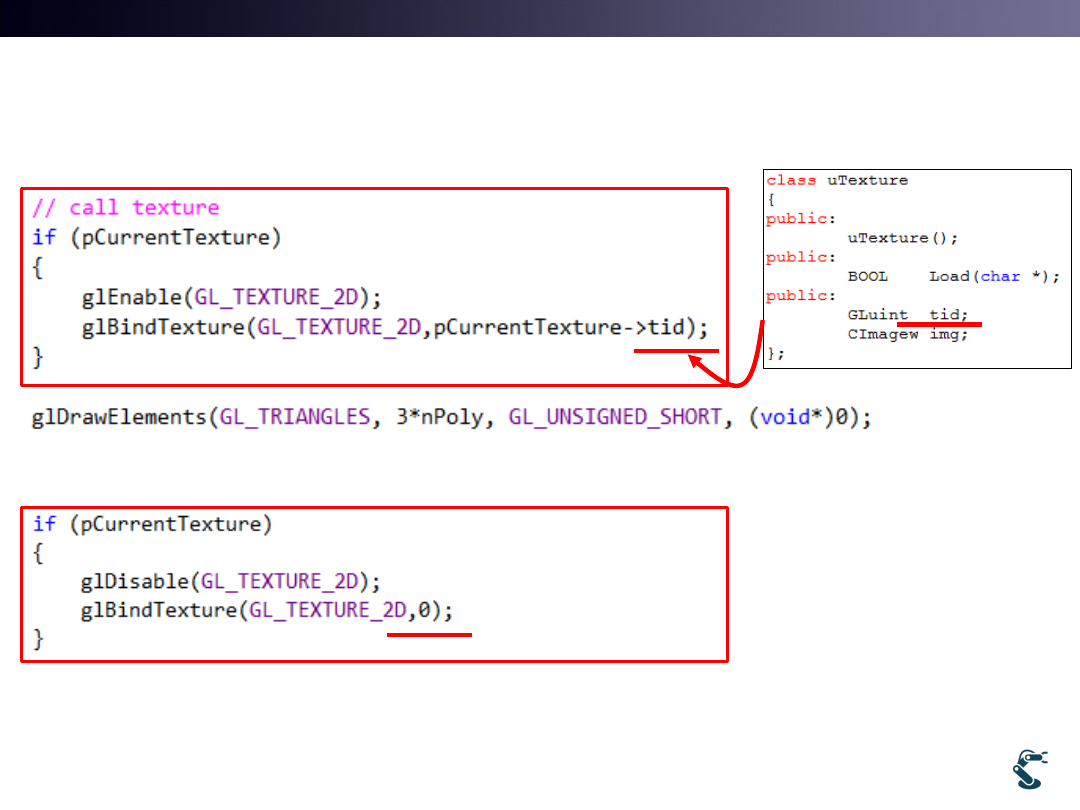The height and width of the screenshot is (810, 1080).
Task: Click the '// call texture' comment
Action: [x=125, y=208]
